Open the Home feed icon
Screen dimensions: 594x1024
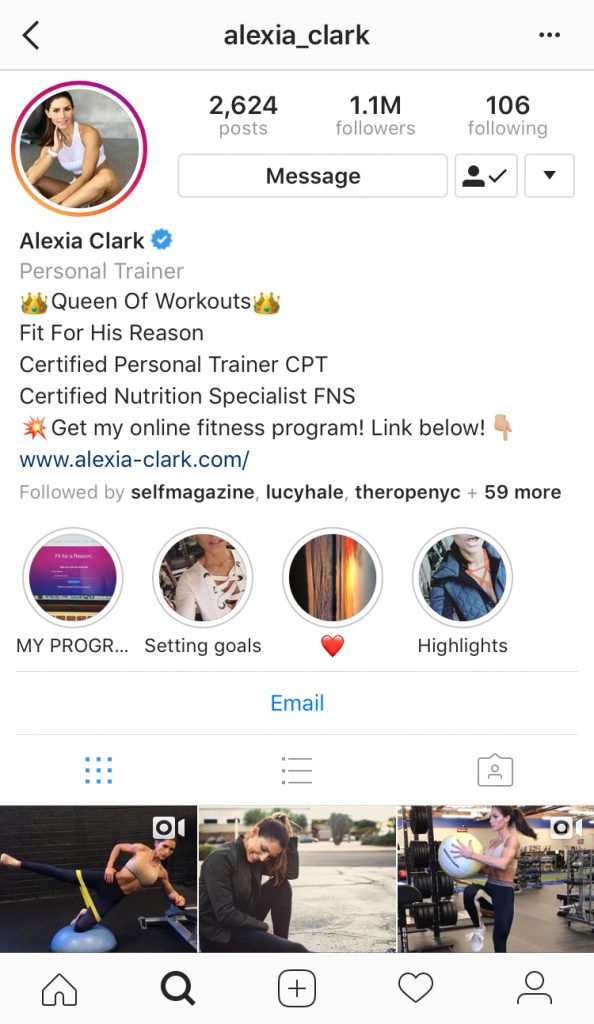[59, 988]
